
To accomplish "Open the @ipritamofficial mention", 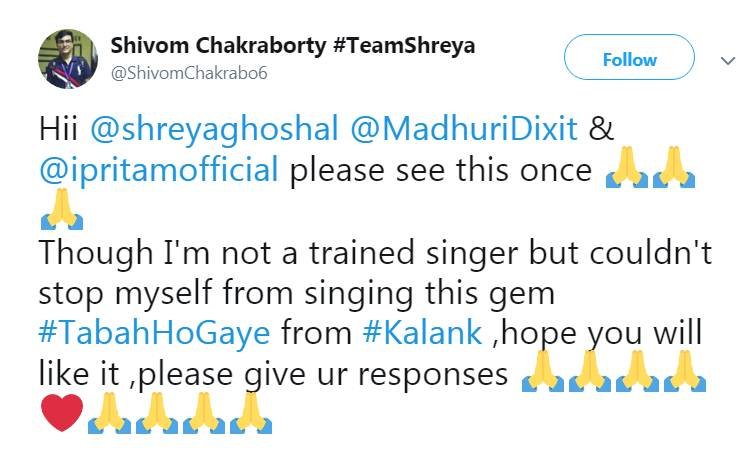I will pyautogui.click(x=159, y=170).
